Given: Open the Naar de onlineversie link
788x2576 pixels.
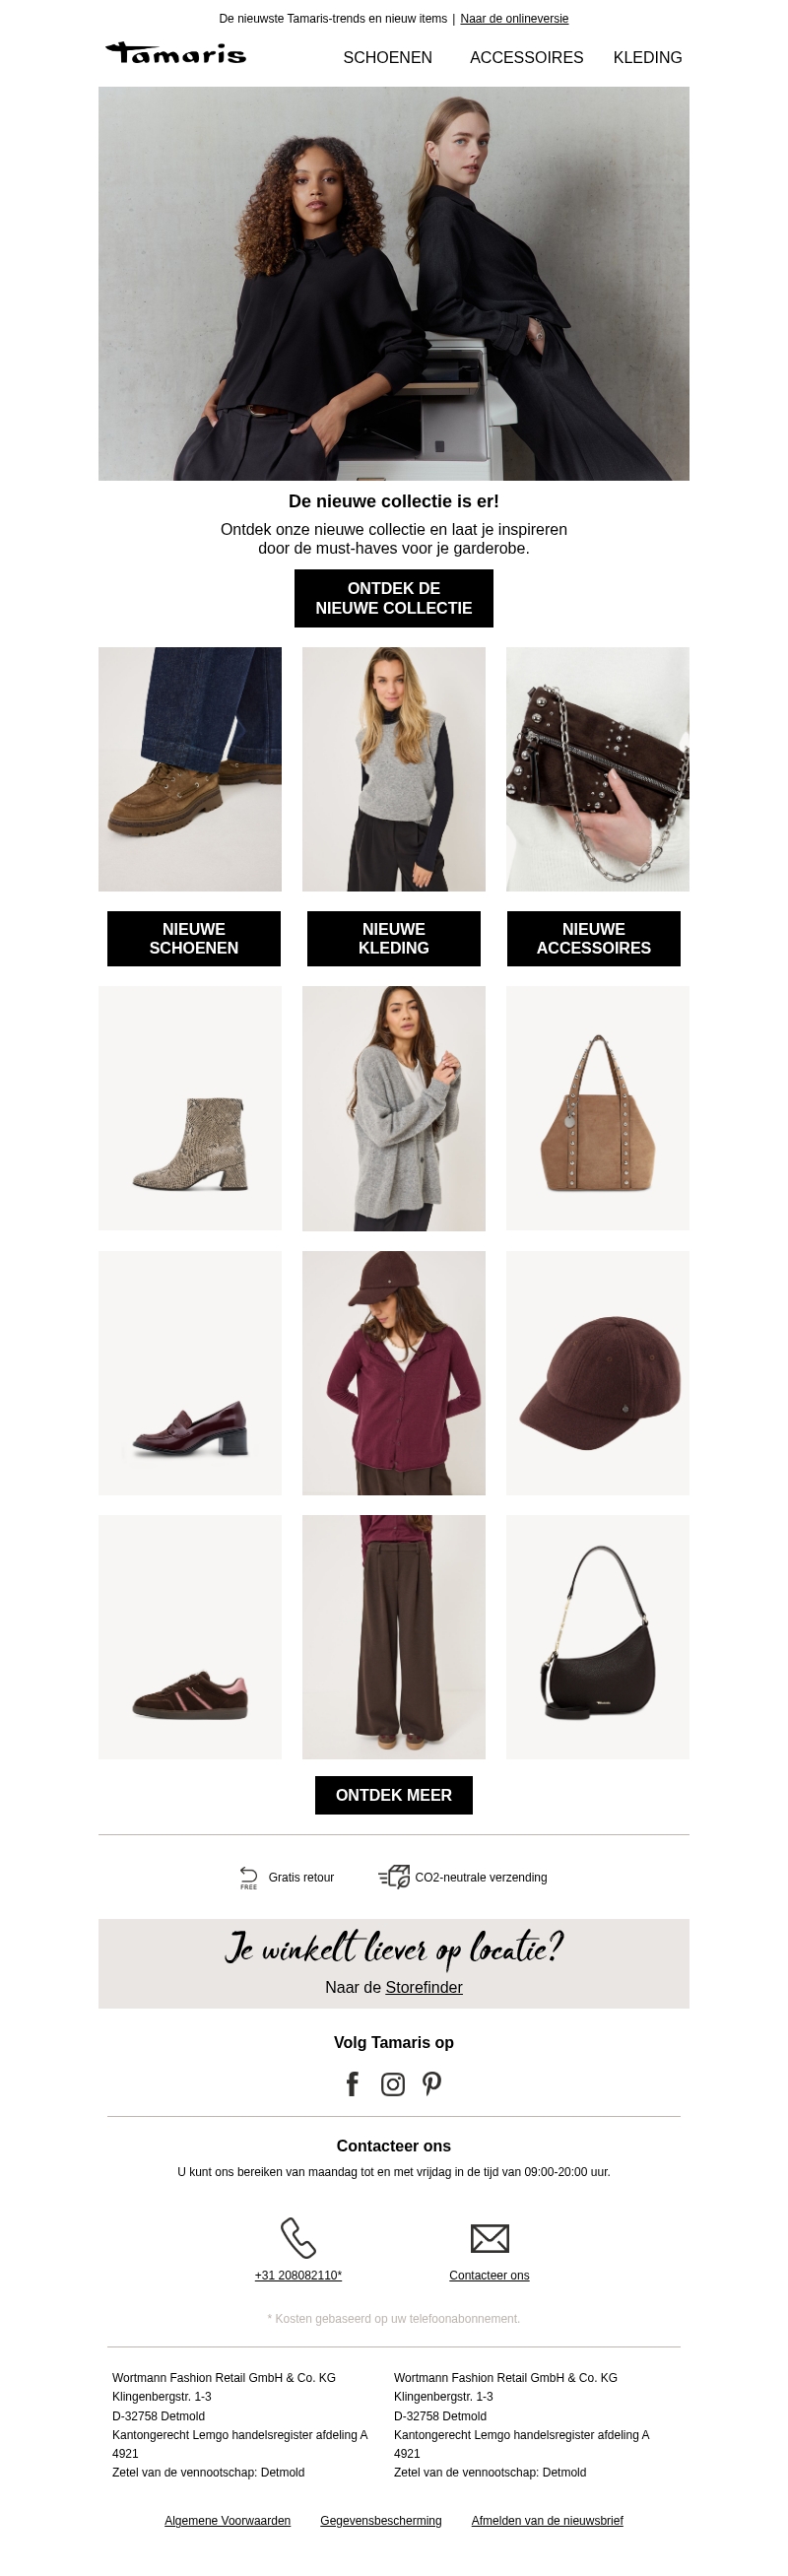Looking at the screenshot, I should click(514, 18).
